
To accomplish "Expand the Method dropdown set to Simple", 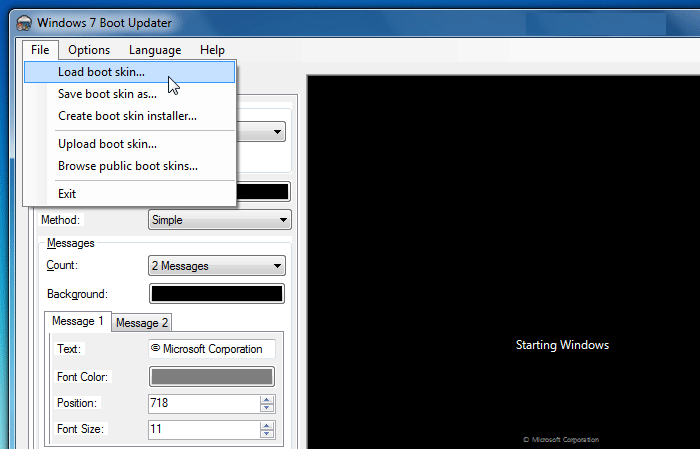I will pos(220,220).
